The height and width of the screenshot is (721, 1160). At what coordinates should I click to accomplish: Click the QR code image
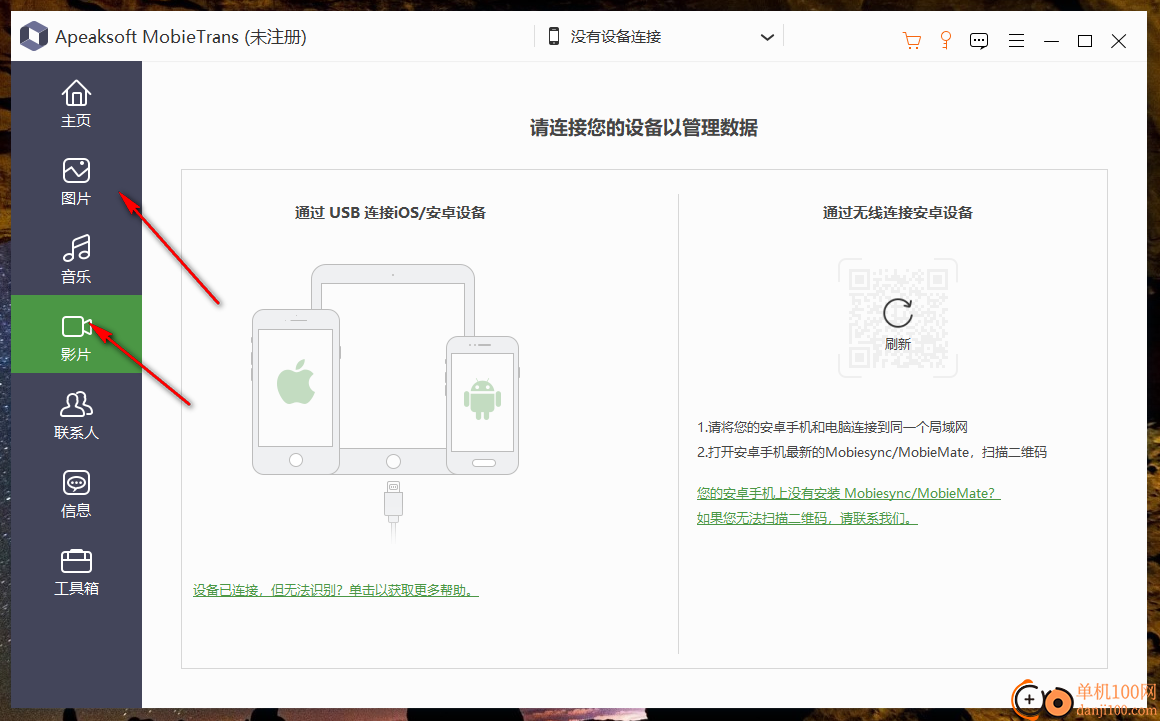[x=897, y=318]
